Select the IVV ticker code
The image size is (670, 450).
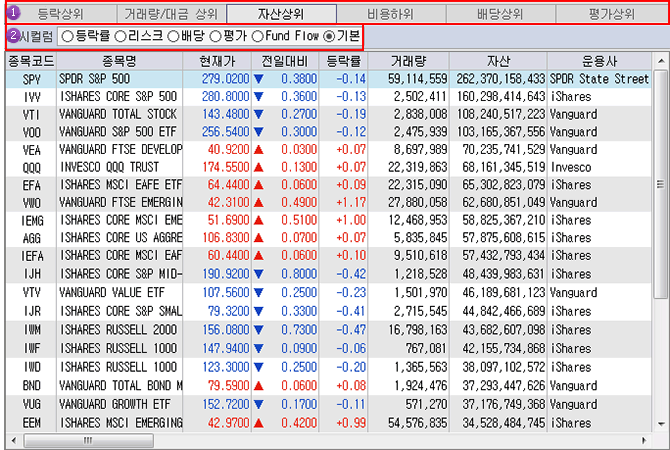[32, 97]
